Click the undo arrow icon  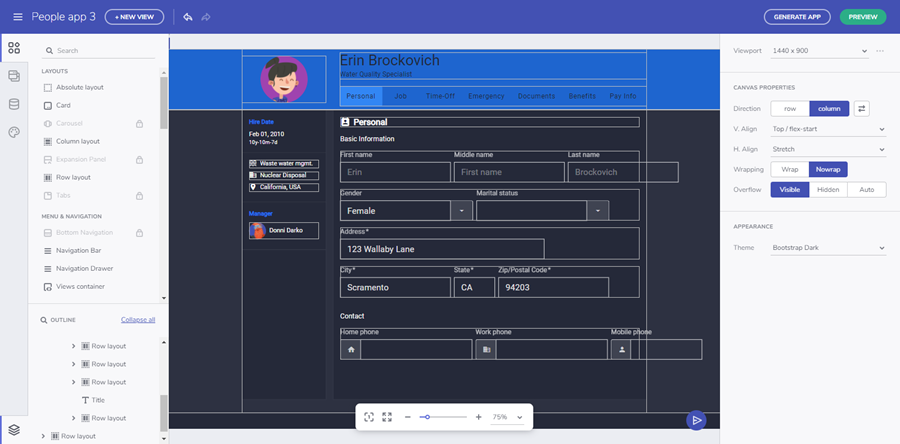click(187, 17)
